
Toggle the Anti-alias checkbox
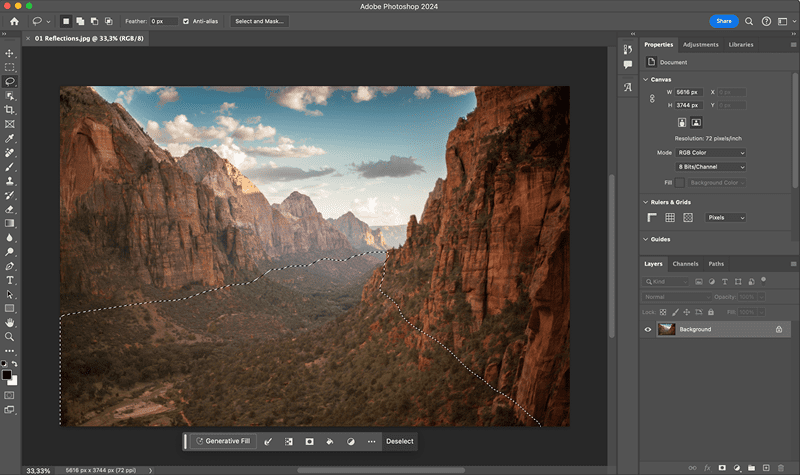[x=186, y=21]
